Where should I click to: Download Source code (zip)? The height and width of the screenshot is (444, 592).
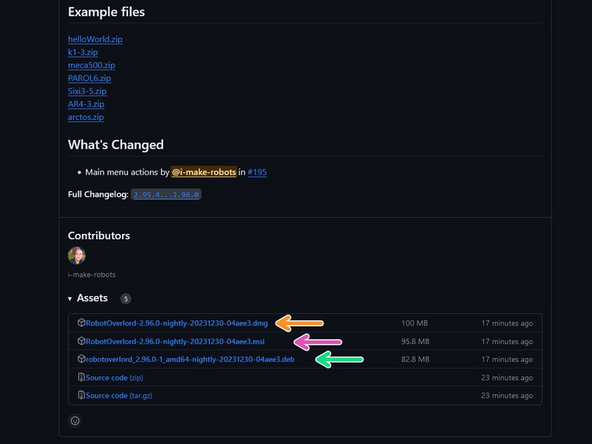tap(114, 378)
